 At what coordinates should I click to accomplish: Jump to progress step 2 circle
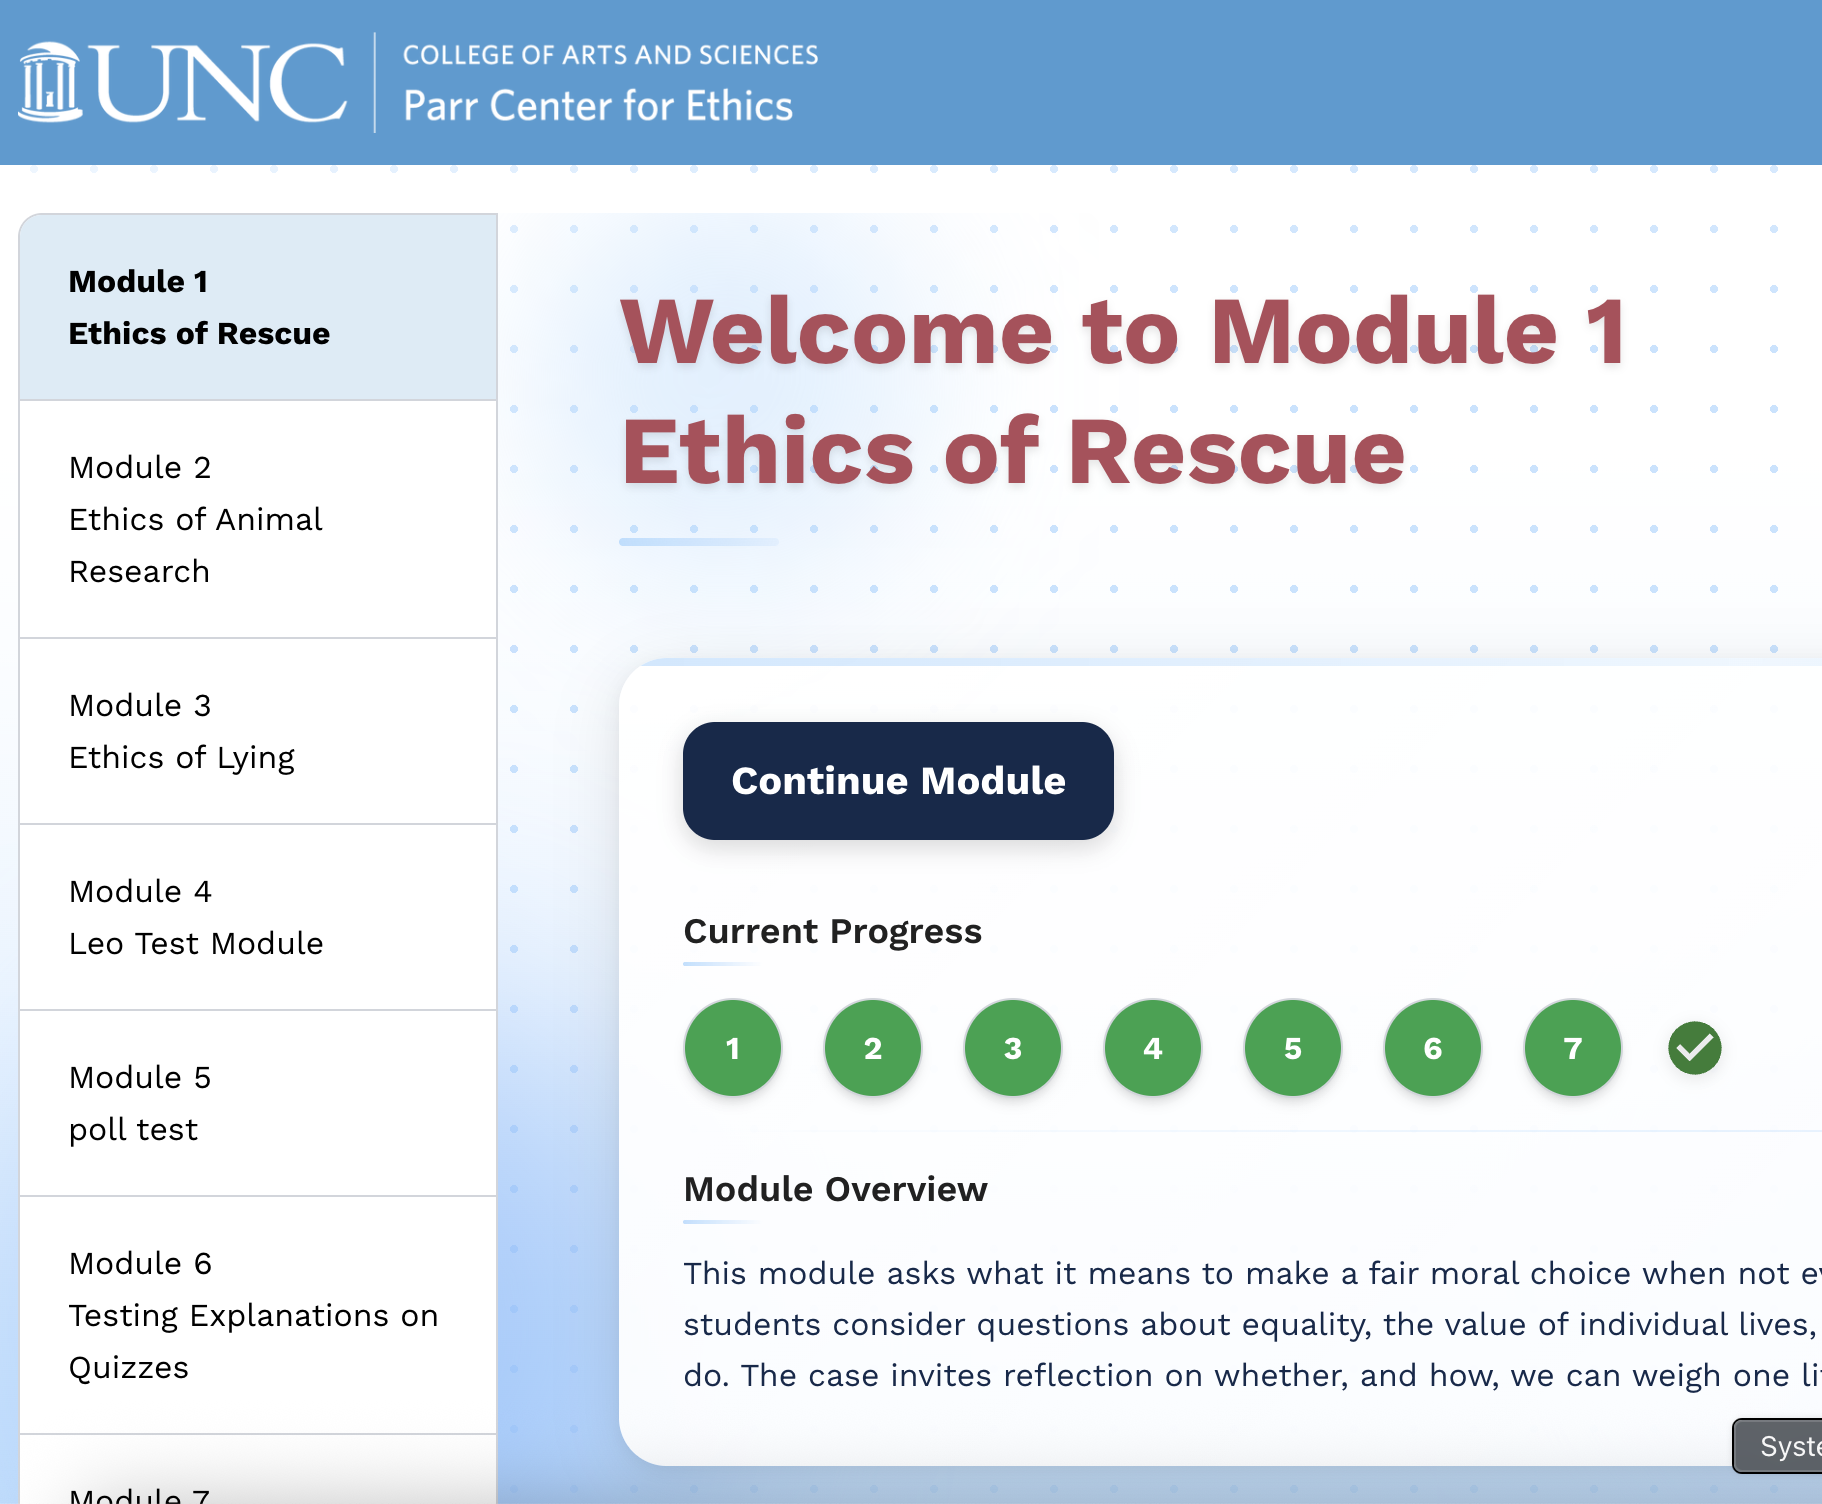click(x=873, y=1048)
